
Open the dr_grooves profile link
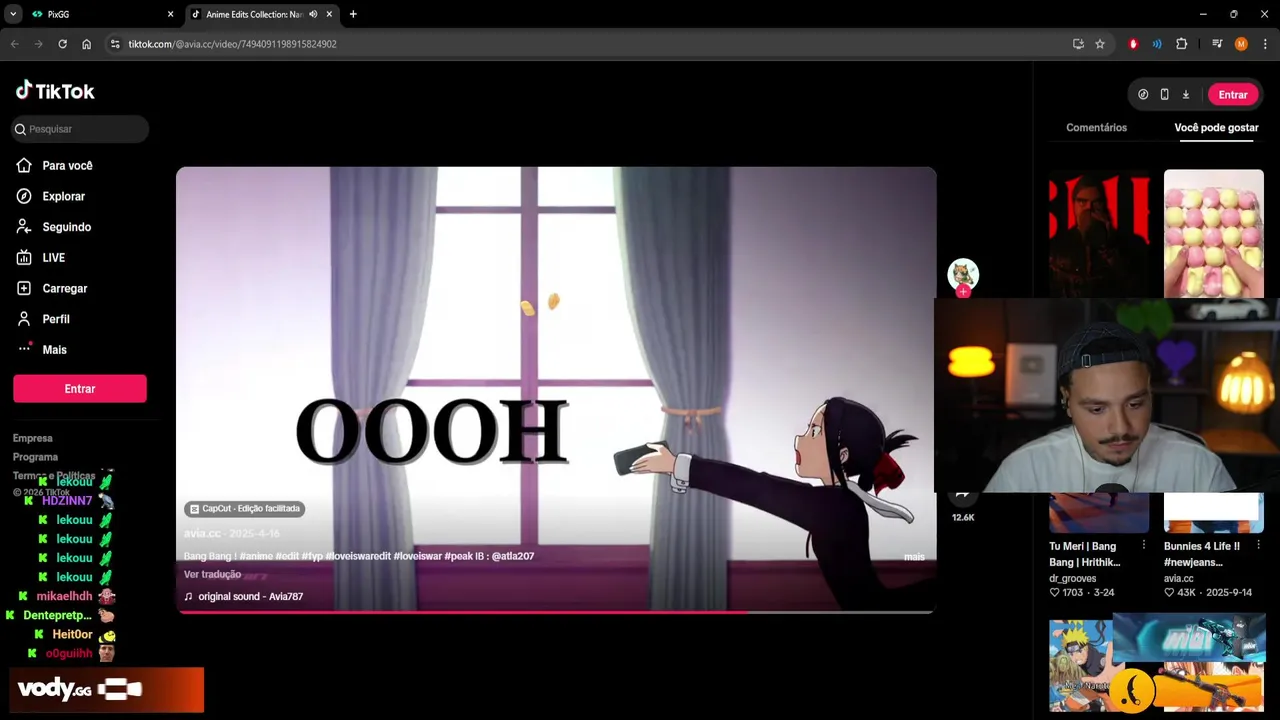click(x=1073, y=579)
